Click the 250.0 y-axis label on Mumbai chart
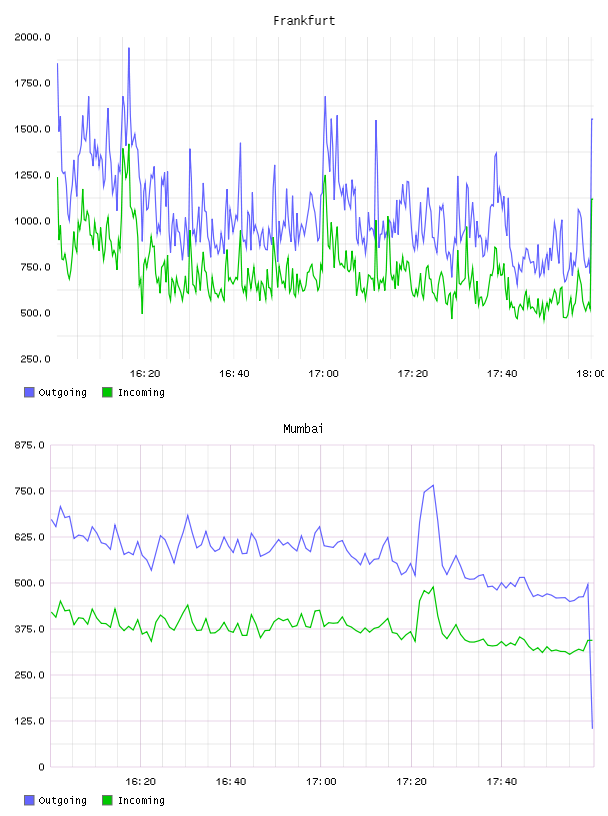This screenshot has width=608, height=816. 29,675
